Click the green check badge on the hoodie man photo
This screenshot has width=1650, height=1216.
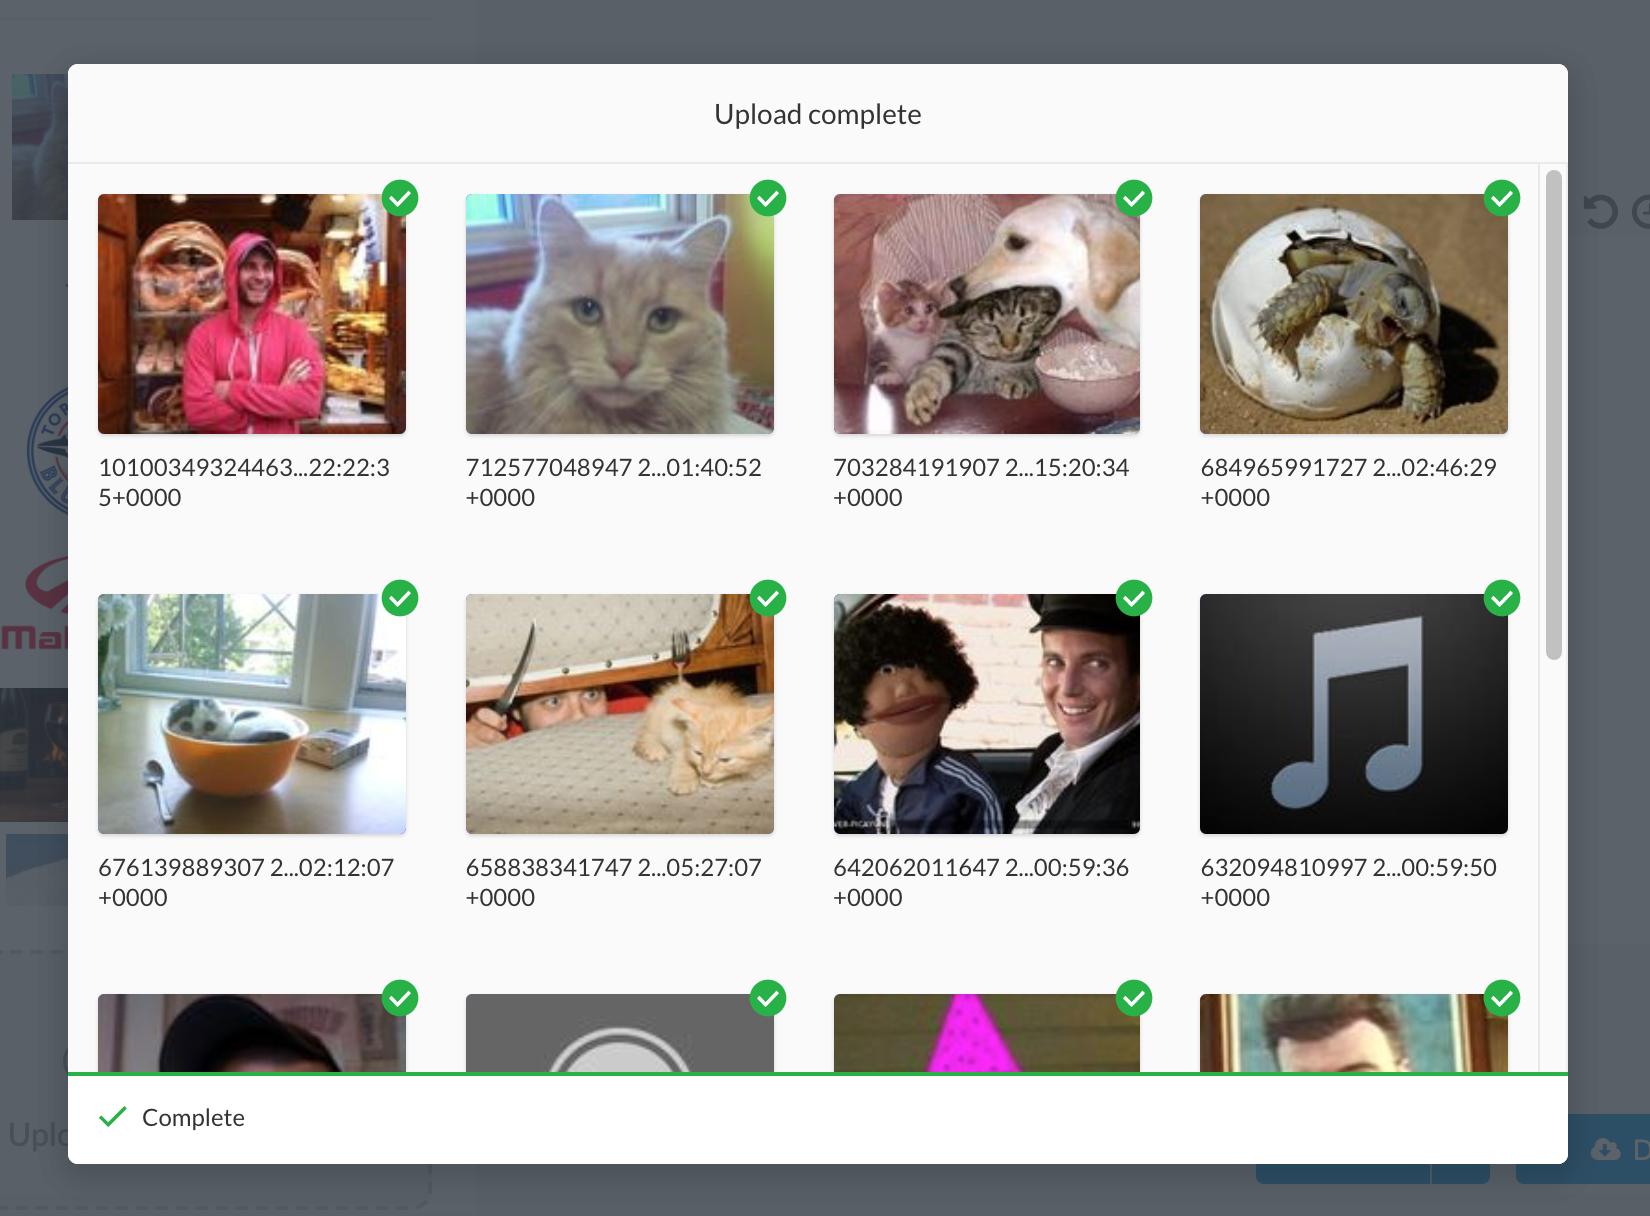click(x=400, y=198)
